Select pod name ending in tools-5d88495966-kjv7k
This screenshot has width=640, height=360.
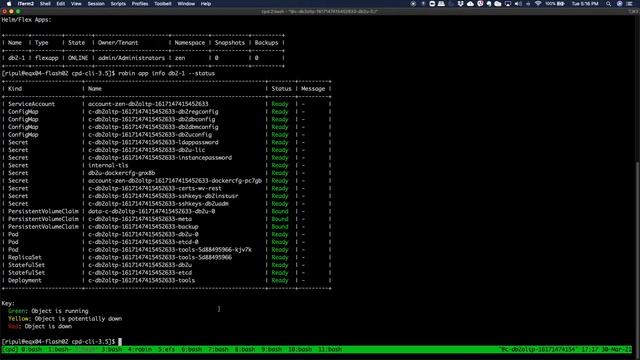point(170,250)
